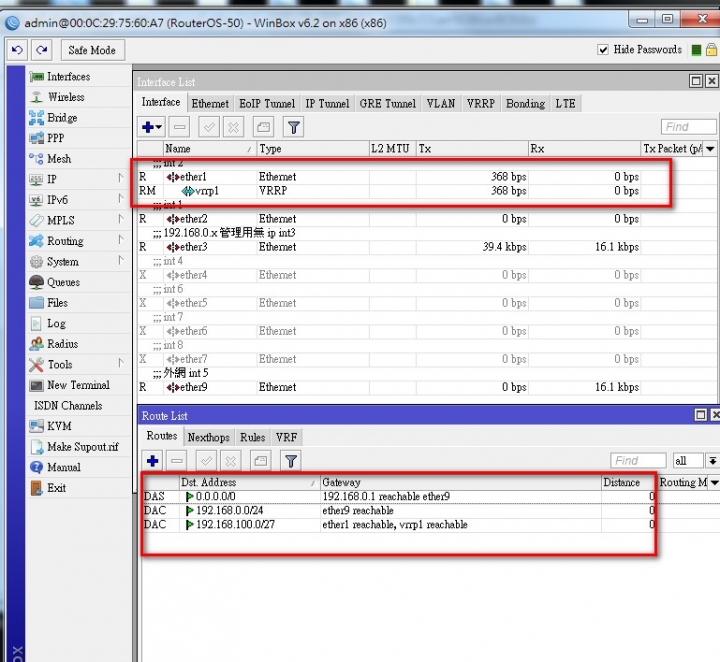Select the Interface tab
The image size is (720, 662).
[x=161, y=102]
